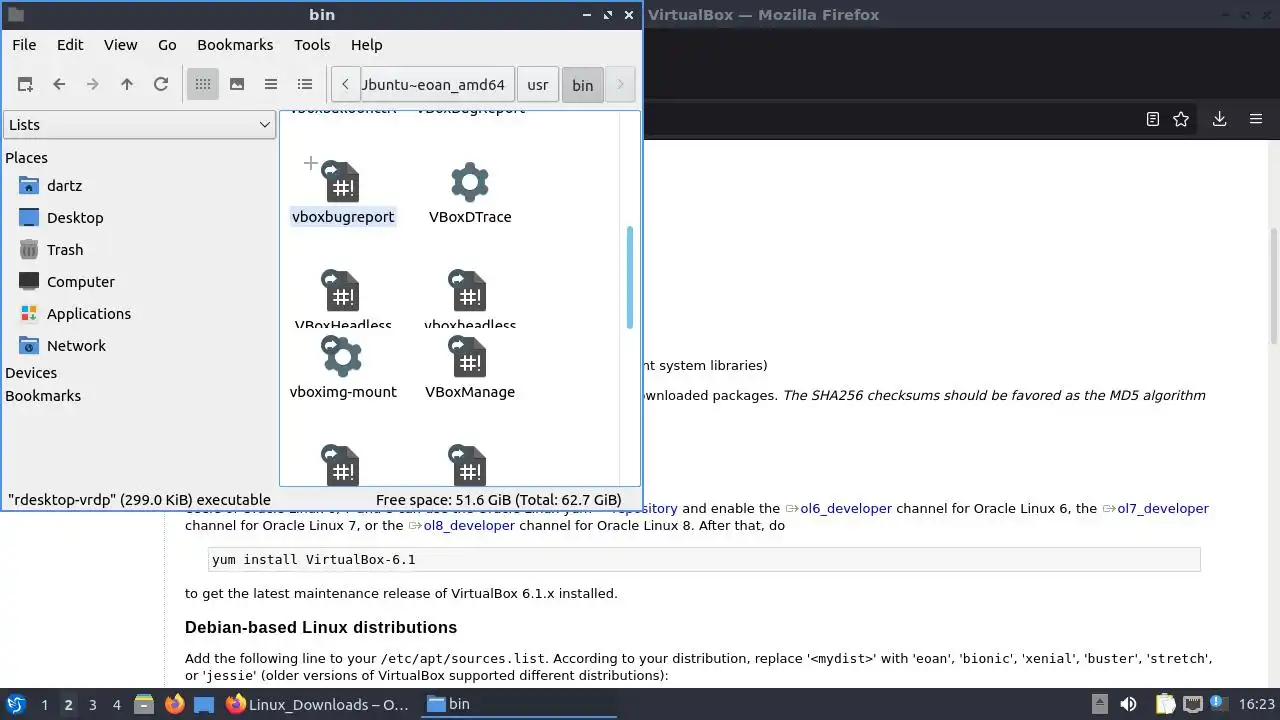Click the show desktop panel icon
The image size is (1280, 720).
point(204,704)
